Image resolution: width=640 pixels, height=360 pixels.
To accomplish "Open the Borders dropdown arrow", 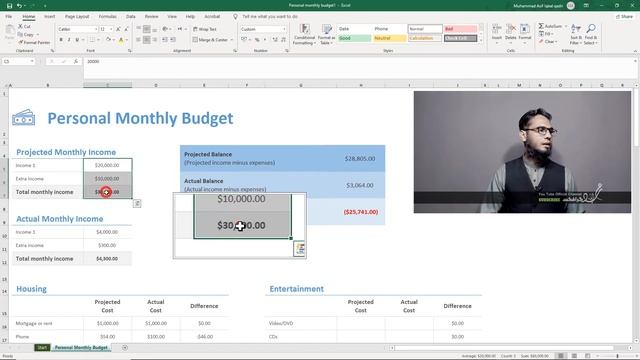I will tap(98, 40).
